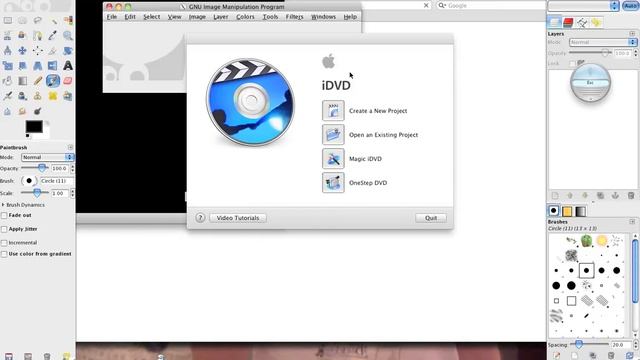The image size is (640, 360).
Task: Click the Open an Existing Project icon
Action: [333, 135]
